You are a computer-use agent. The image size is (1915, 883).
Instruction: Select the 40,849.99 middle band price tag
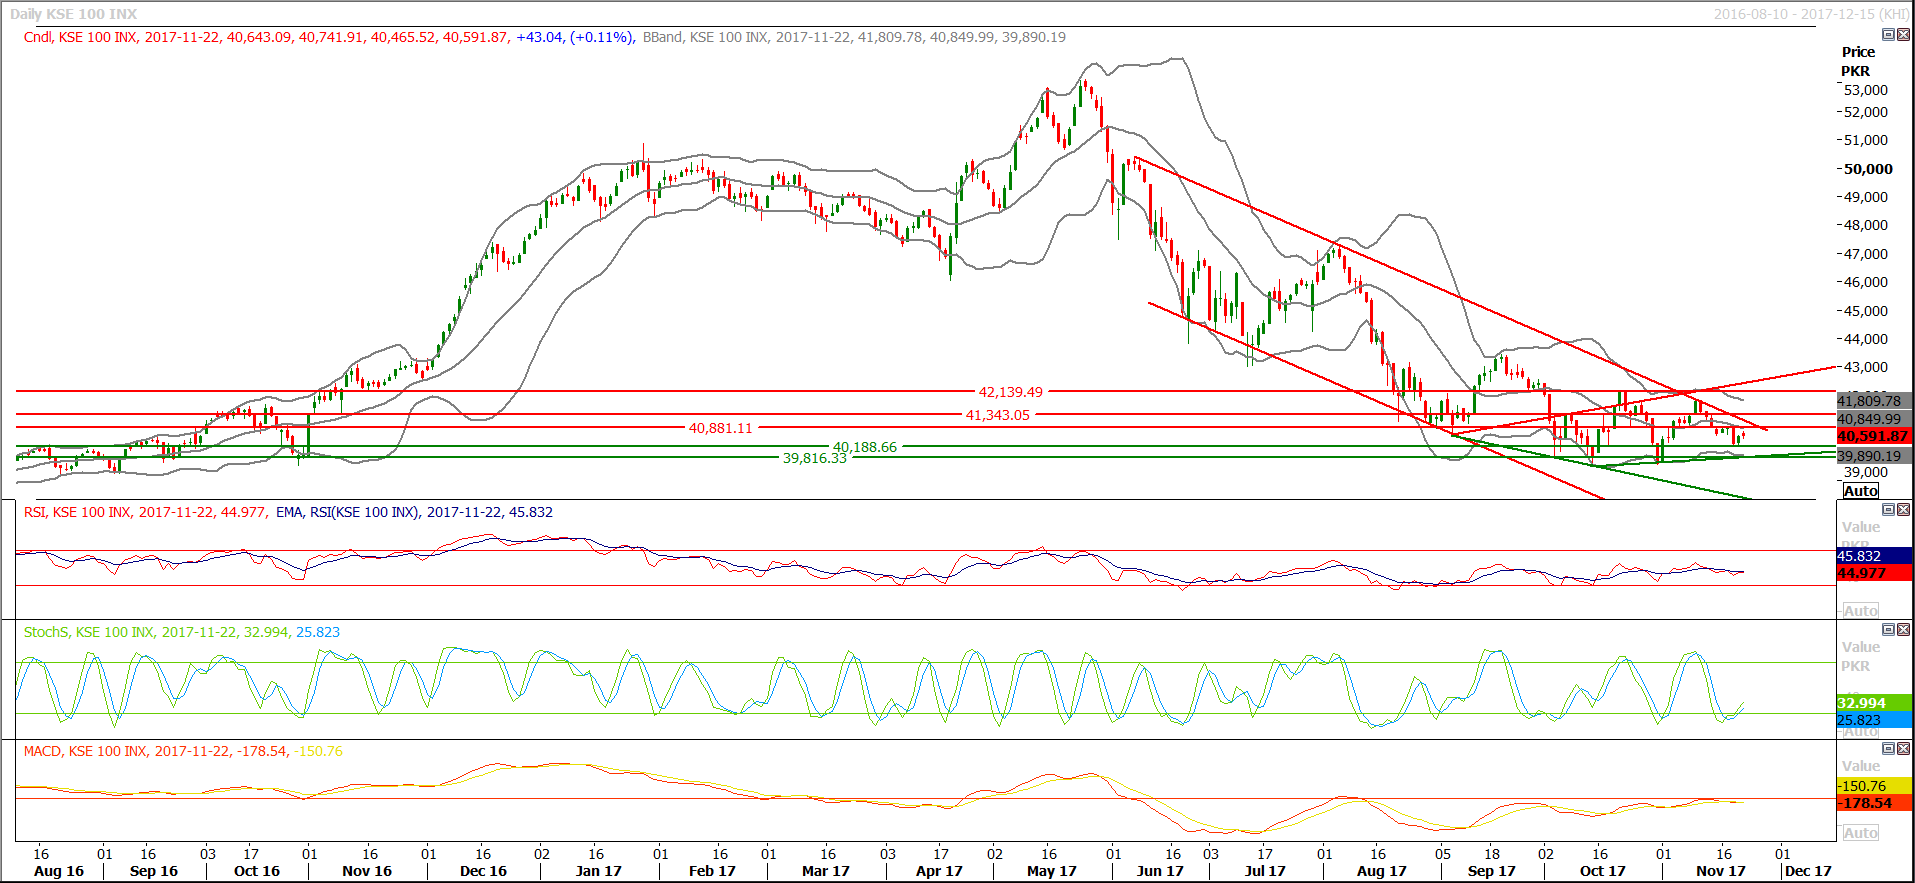coord(1874,420)
